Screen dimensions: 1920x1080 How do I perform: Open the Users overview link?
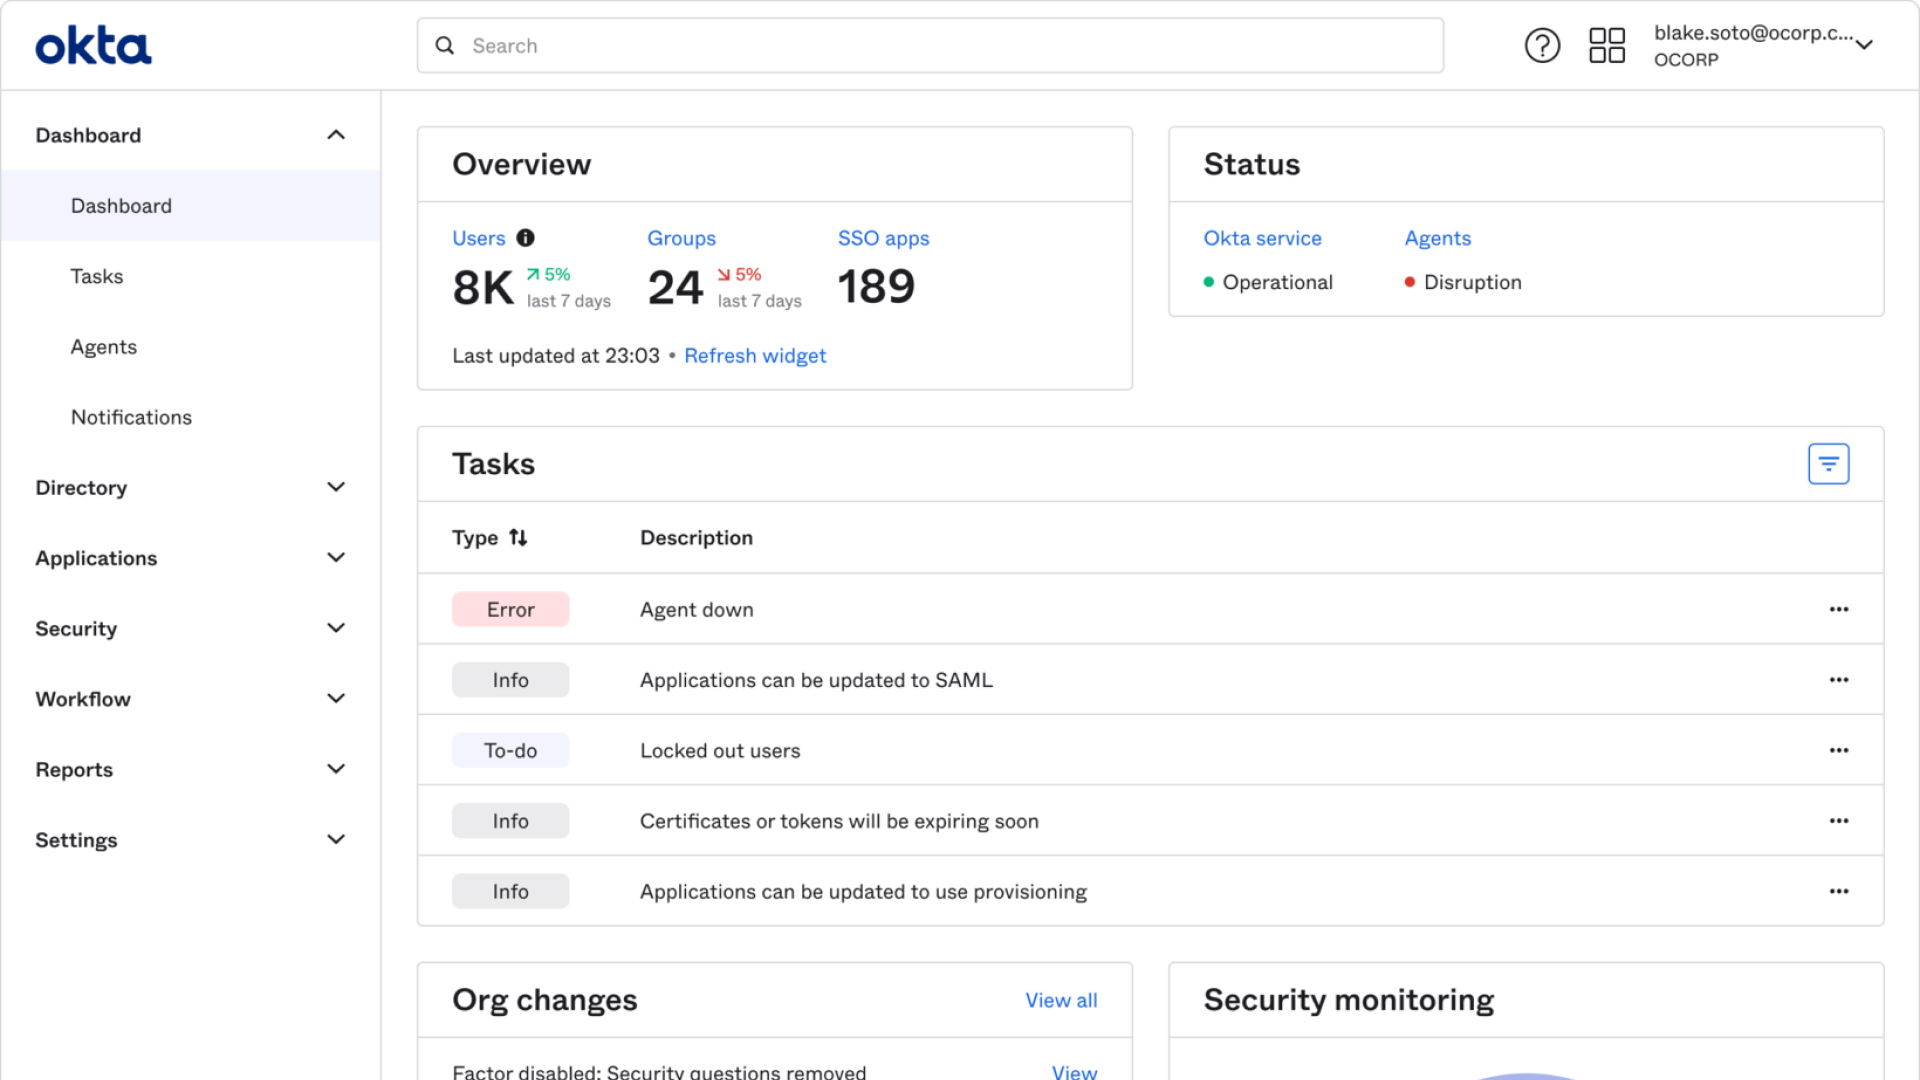tap(479, 238)
